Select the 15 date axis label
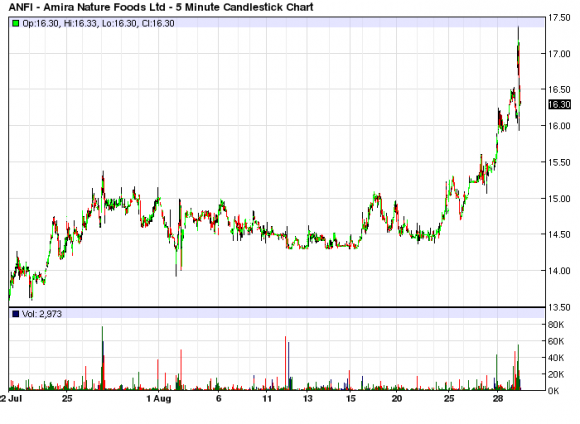Screen dimensions: 580x424 click(x=351, y=399)
